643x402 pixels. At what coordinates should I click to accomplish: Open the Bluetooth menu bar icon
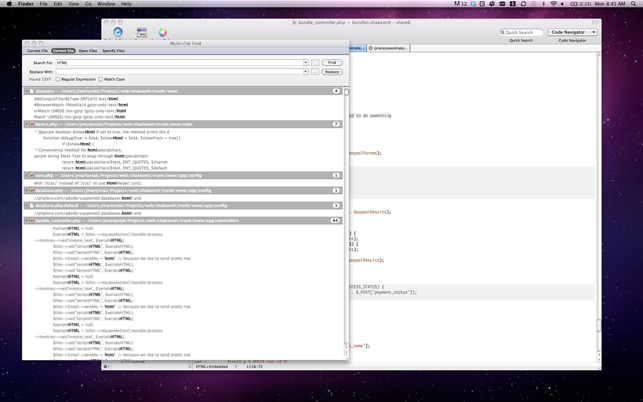tap(543, 4)
